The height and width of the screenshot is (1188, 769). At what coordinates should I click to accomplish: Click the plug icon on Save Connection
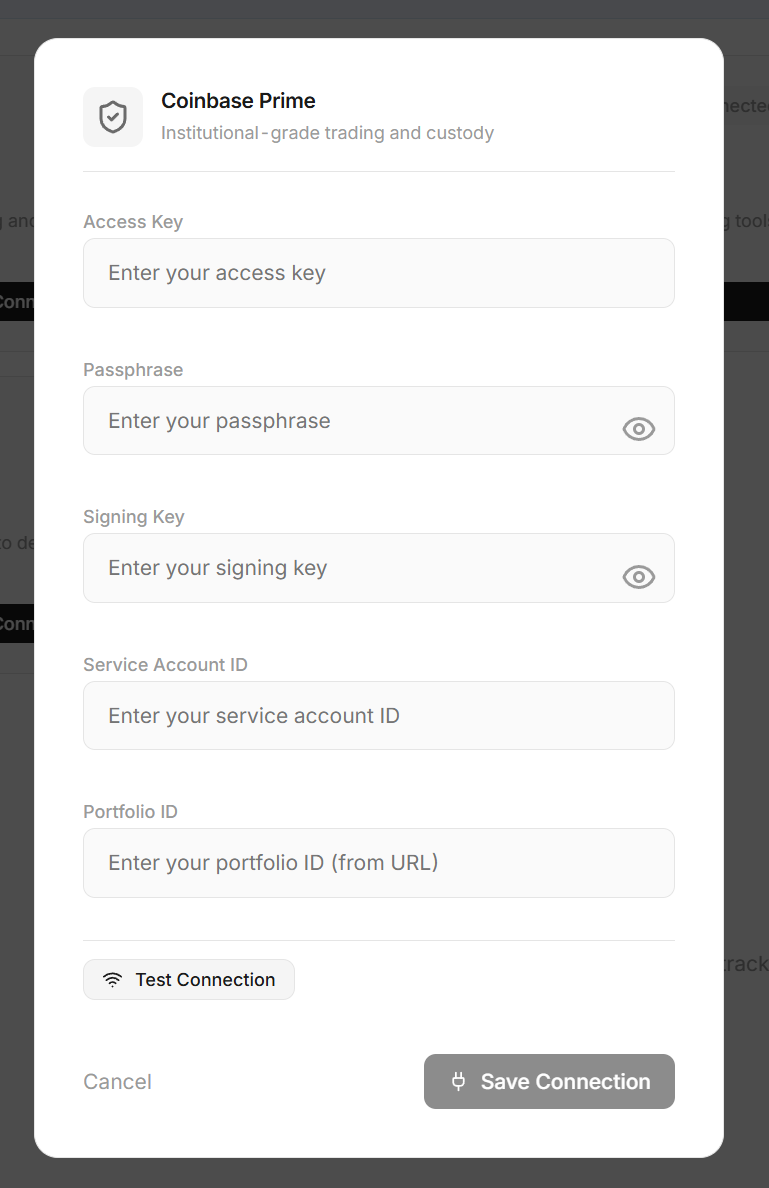pos(459,1081)
